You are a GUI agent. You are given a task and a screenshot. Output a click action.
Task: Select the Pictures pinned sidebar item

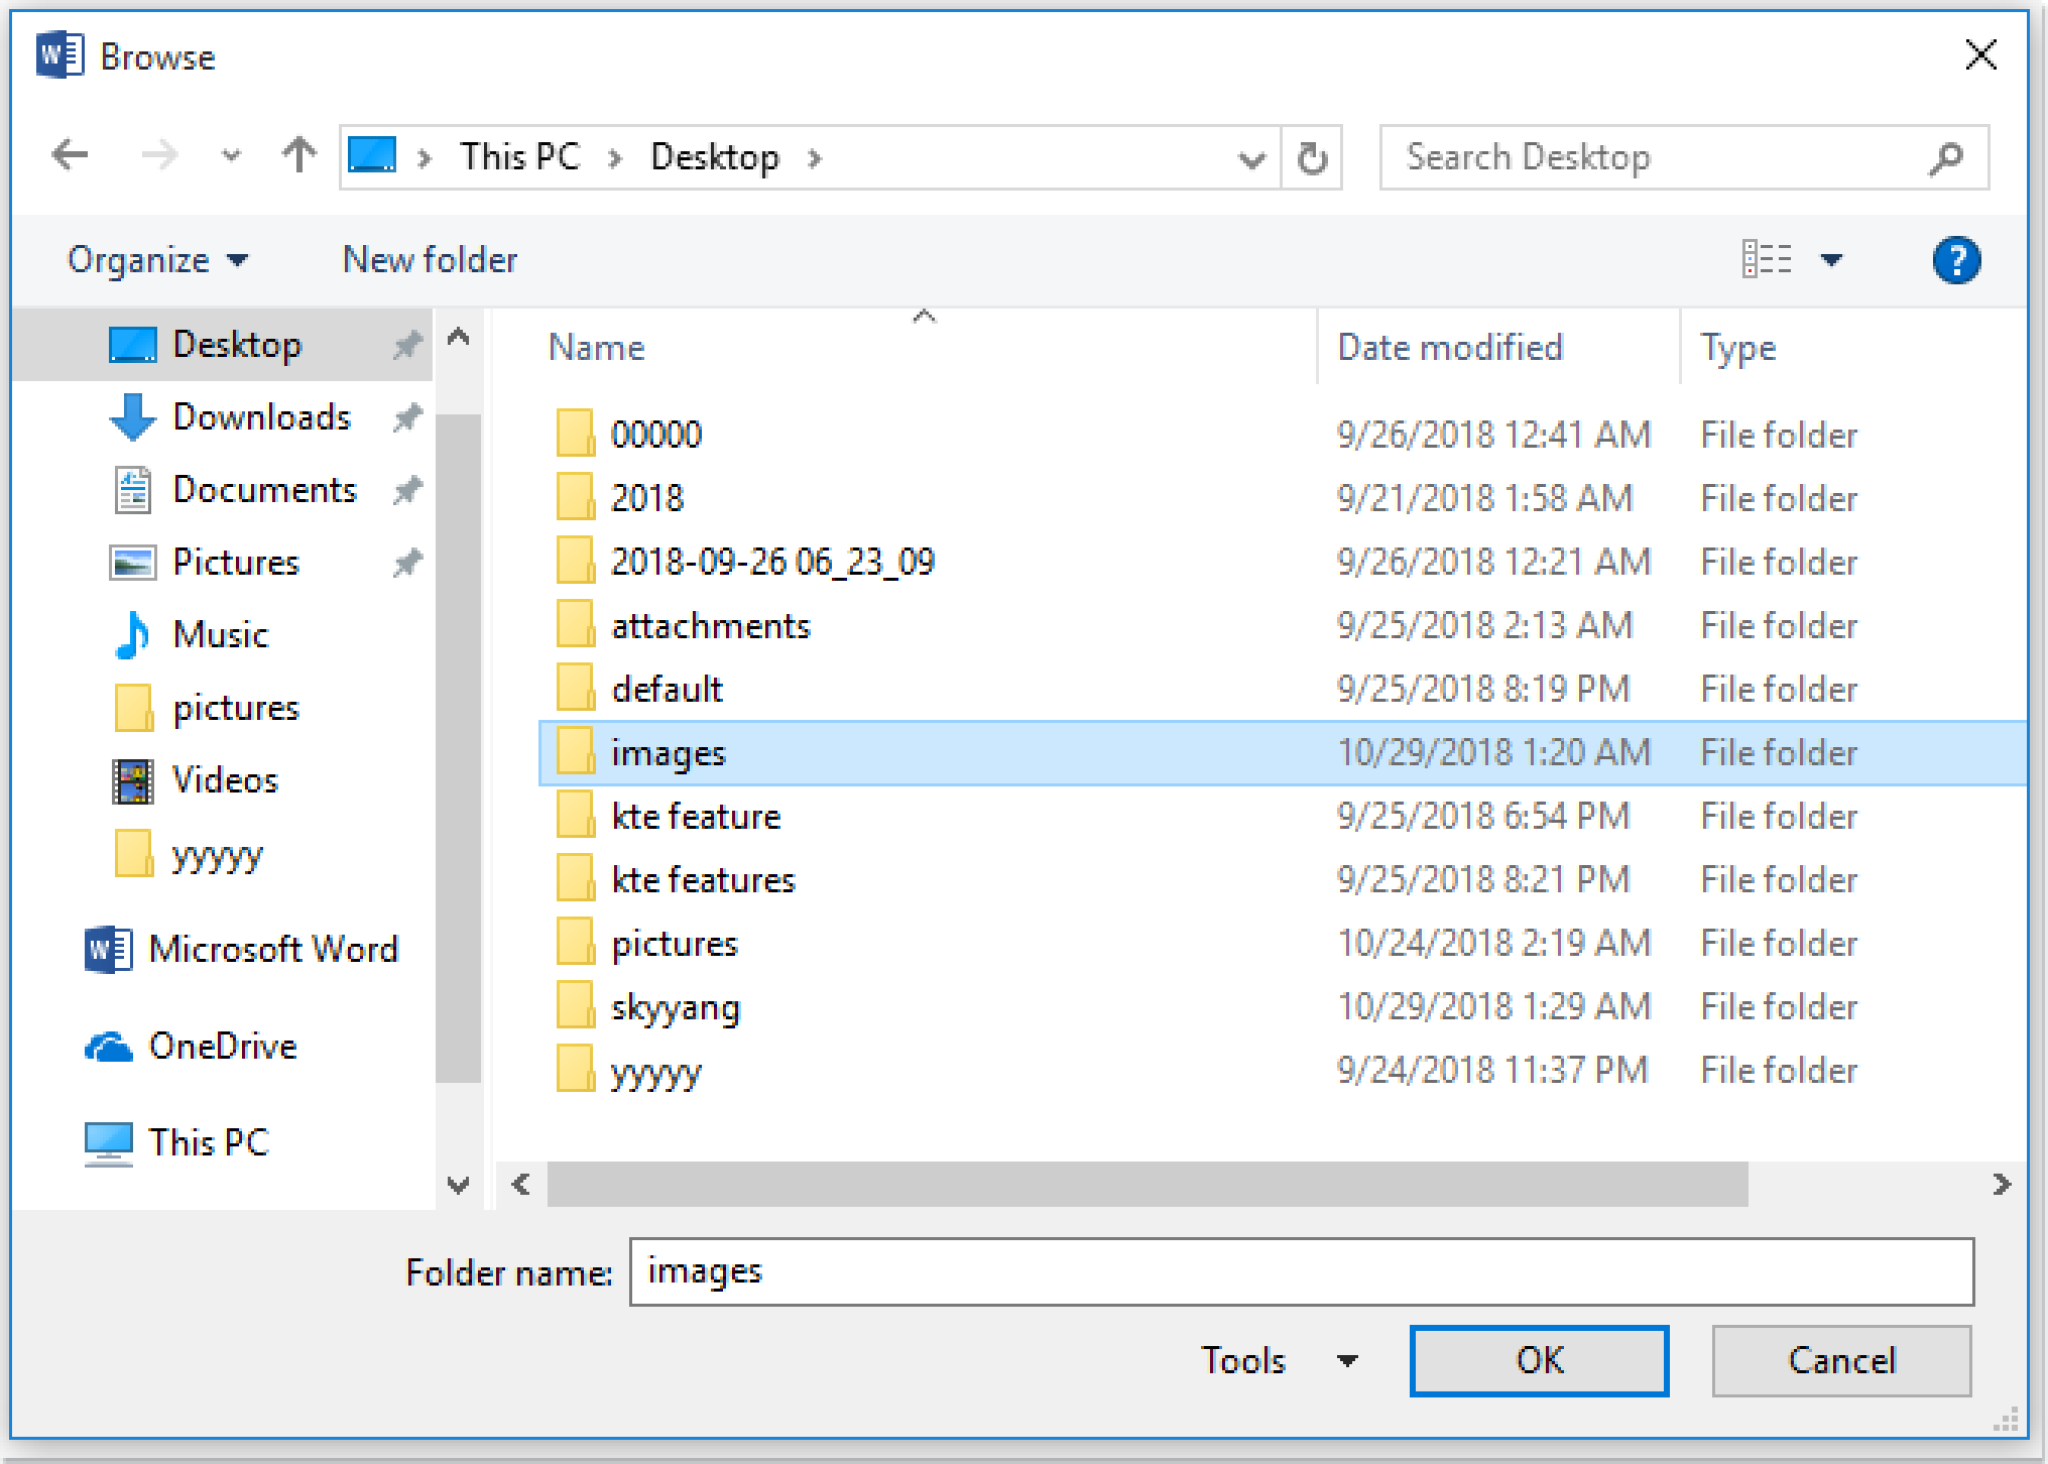click(x=234, y=562)
